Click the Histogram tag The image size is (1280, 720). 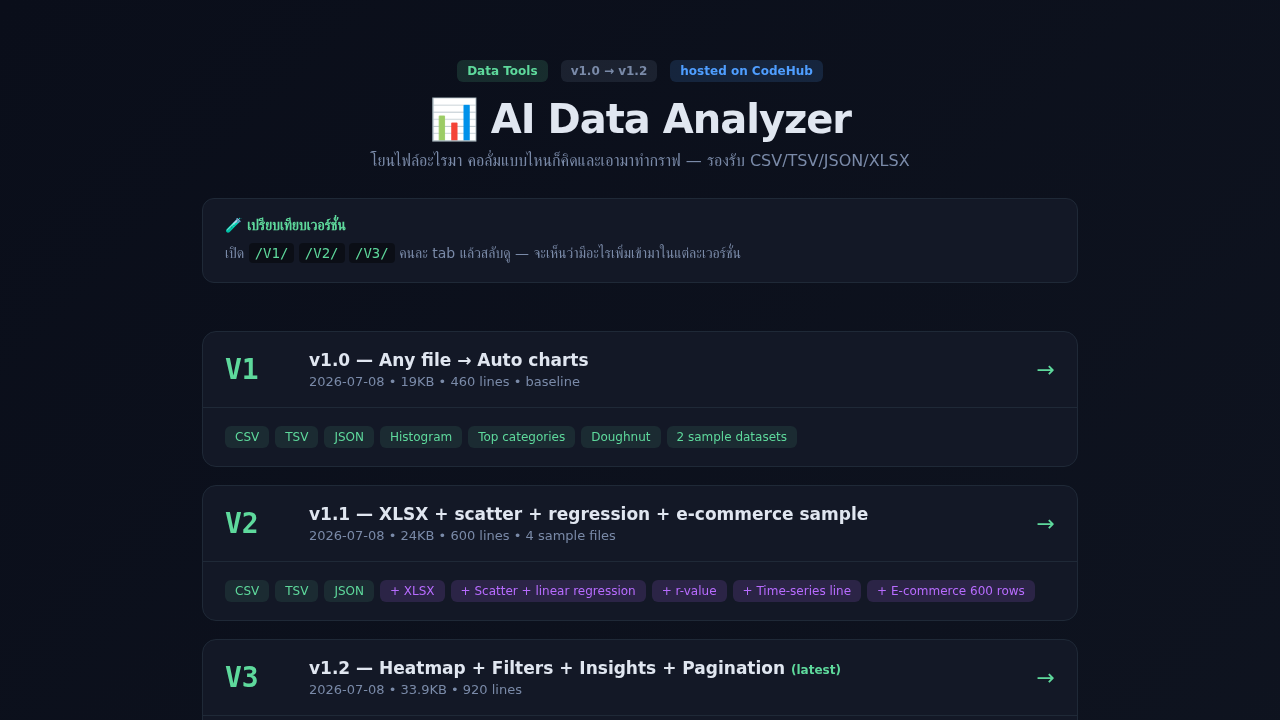point(421,437)
